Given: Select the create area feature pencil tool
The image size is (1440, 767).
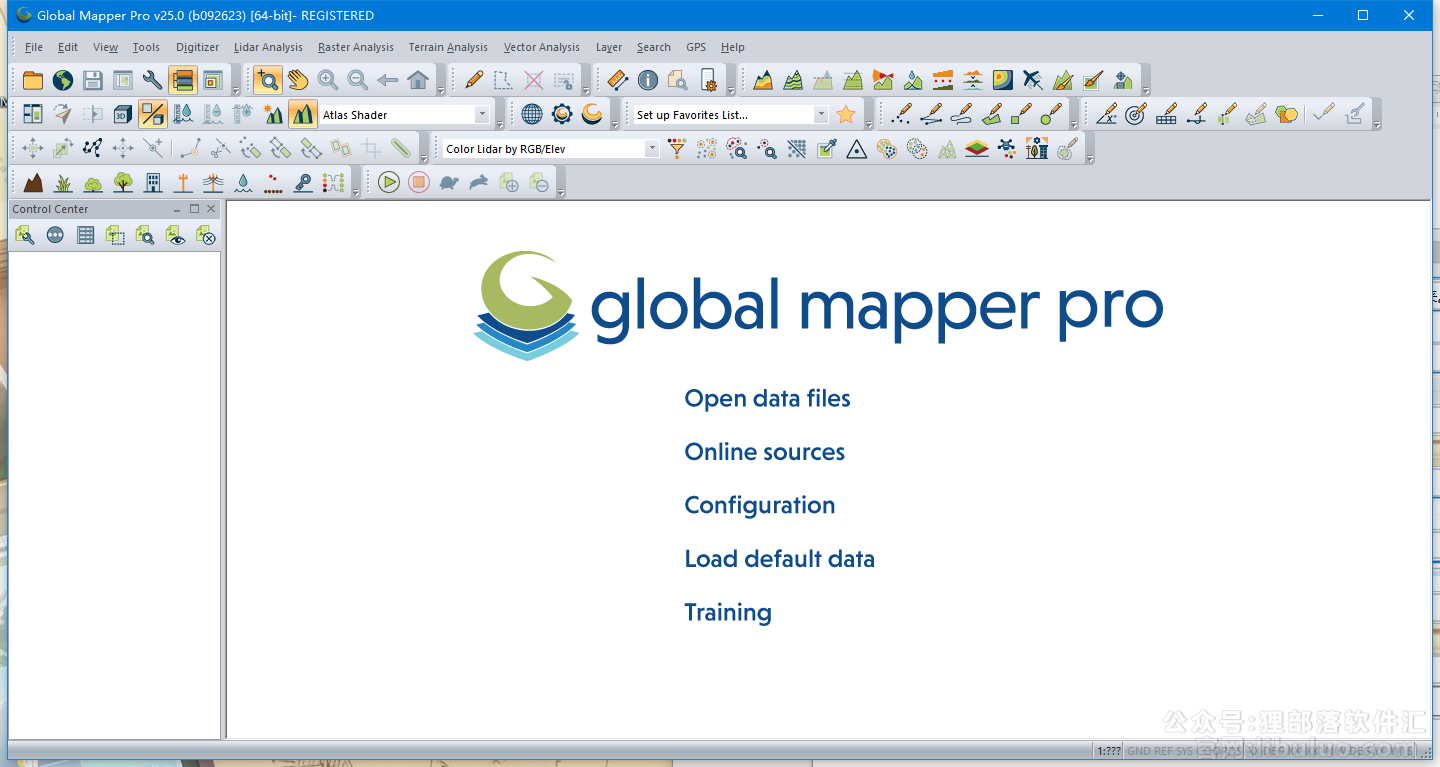Looking at the screenshot, I should pos(991,114).
